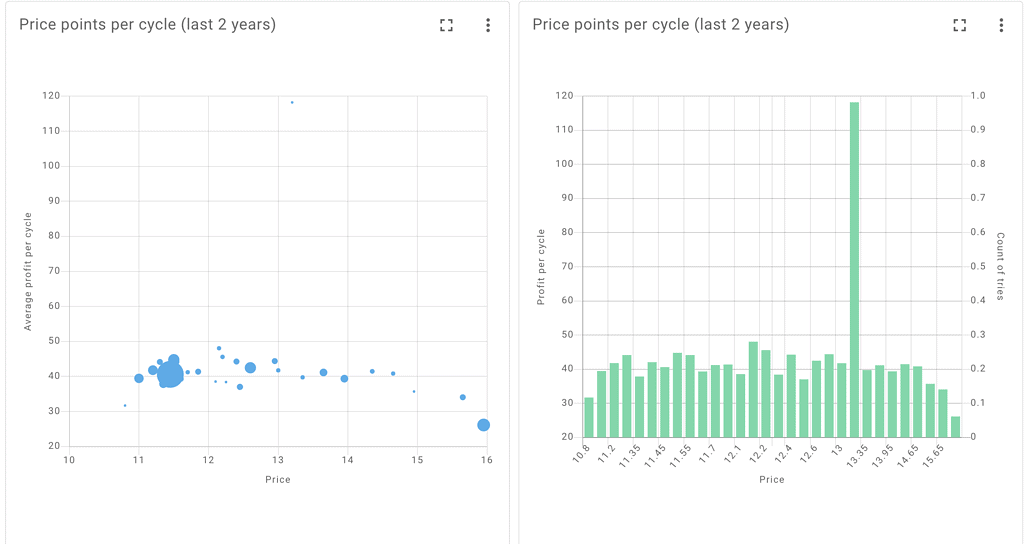Image resolution: width=1024 pixels, height=544 pixels.
Task: Select the largest bubble near price 11.5
Action: tap(170, 375)
